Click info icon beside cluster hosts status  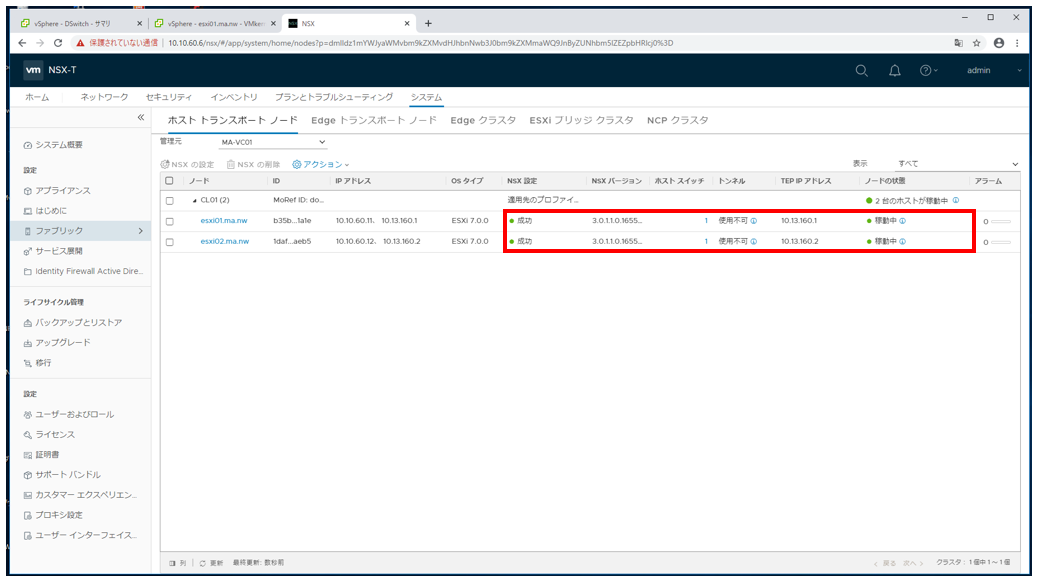click(x=956, y=200)
